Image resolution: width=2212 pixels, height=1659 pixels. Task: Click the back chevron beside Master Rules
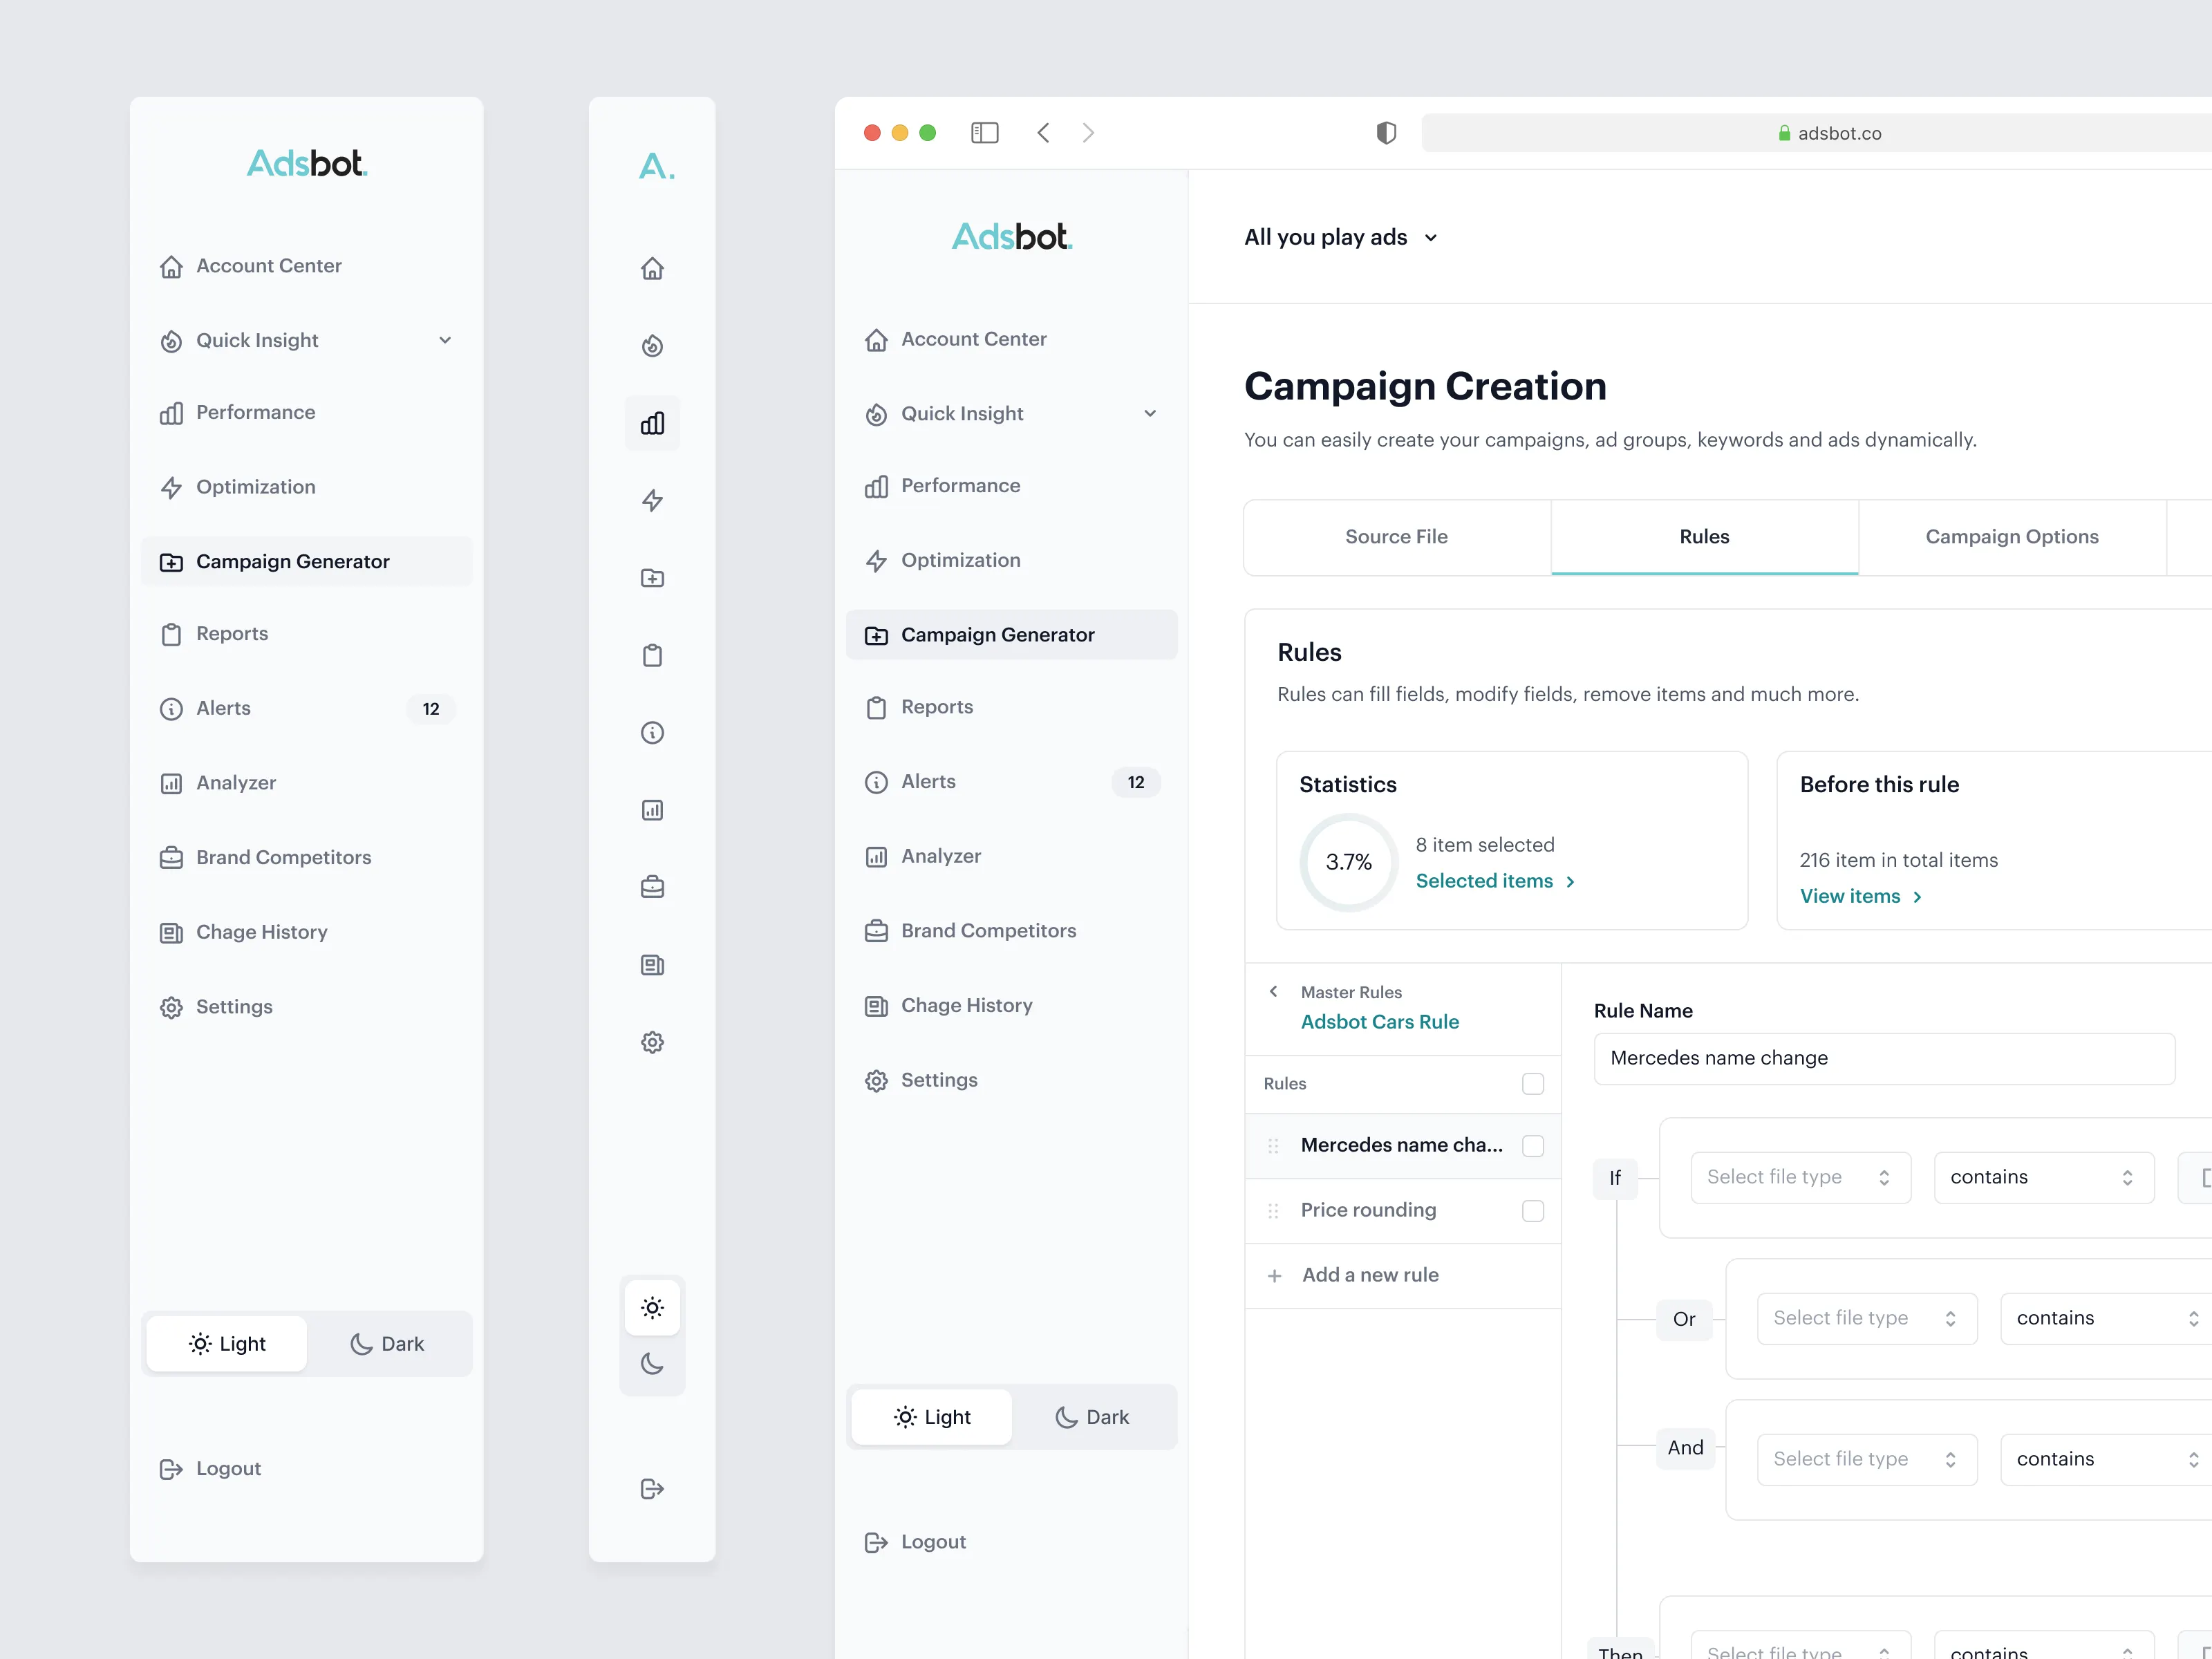coord(1273,991)
